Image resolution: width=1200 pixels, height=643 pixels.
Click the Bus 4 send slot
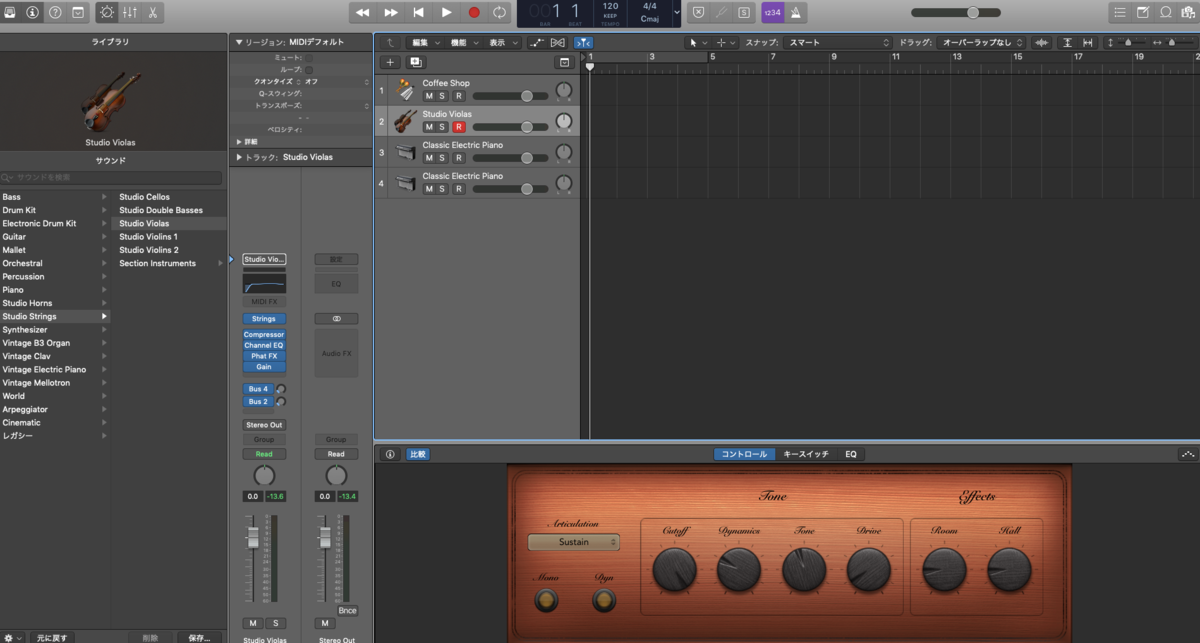pos(258,389)
